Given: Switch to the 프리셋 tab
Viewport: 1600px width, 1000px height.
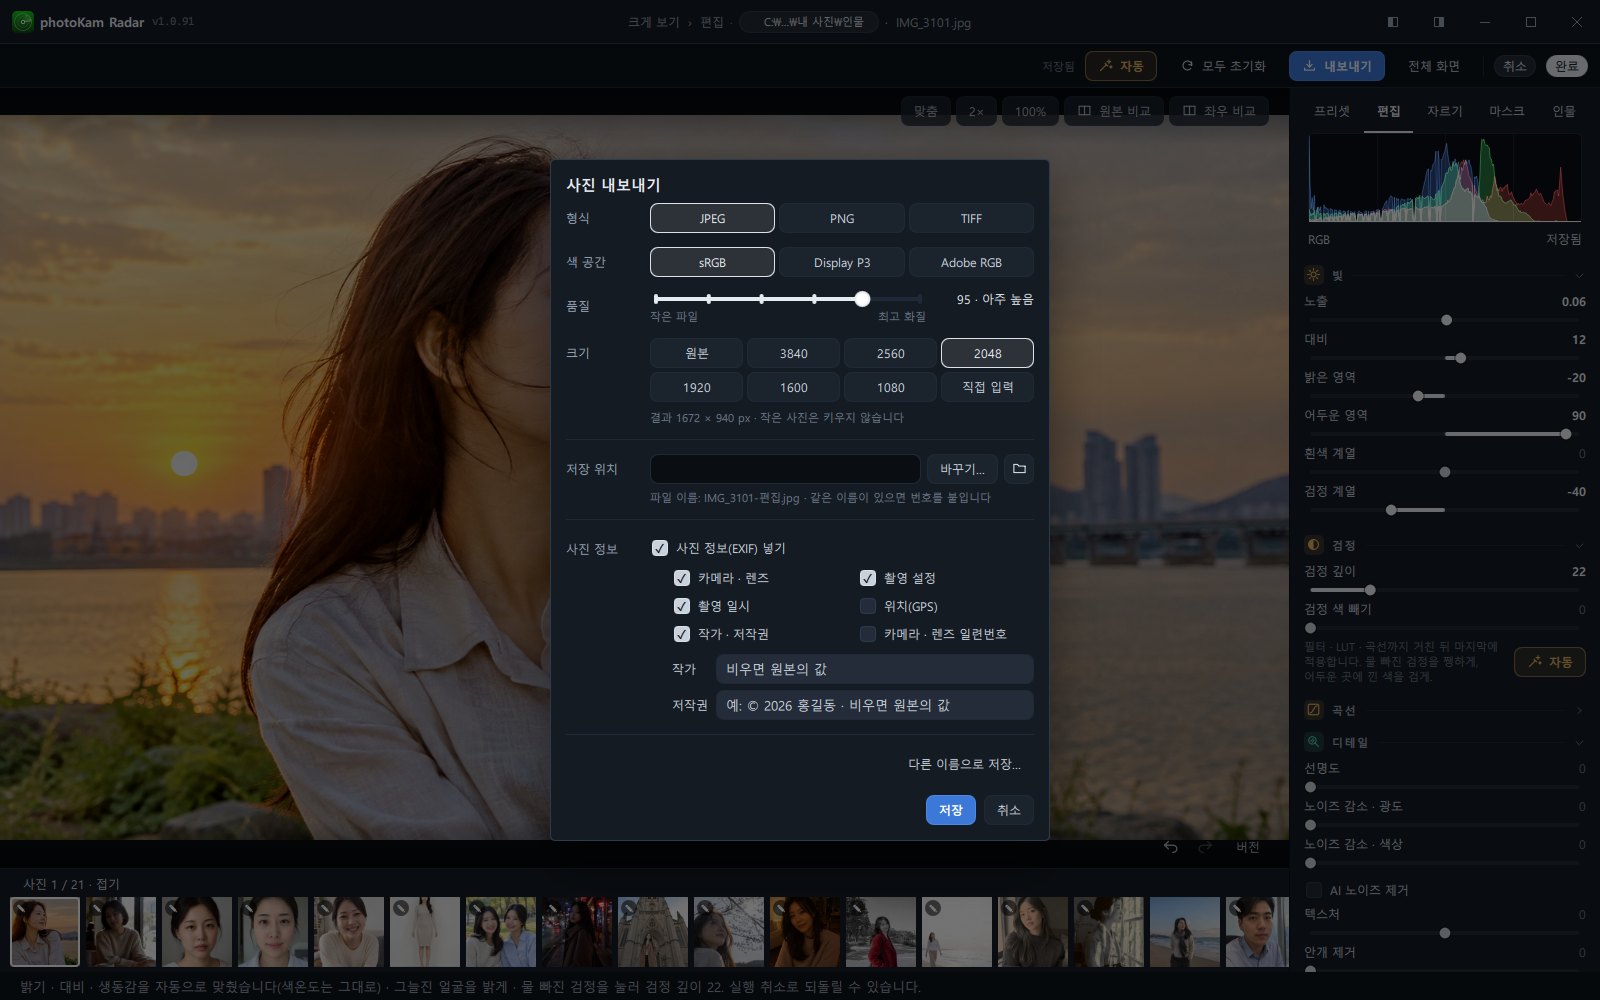Looking at the screenshot, I should click(1332, 111).
